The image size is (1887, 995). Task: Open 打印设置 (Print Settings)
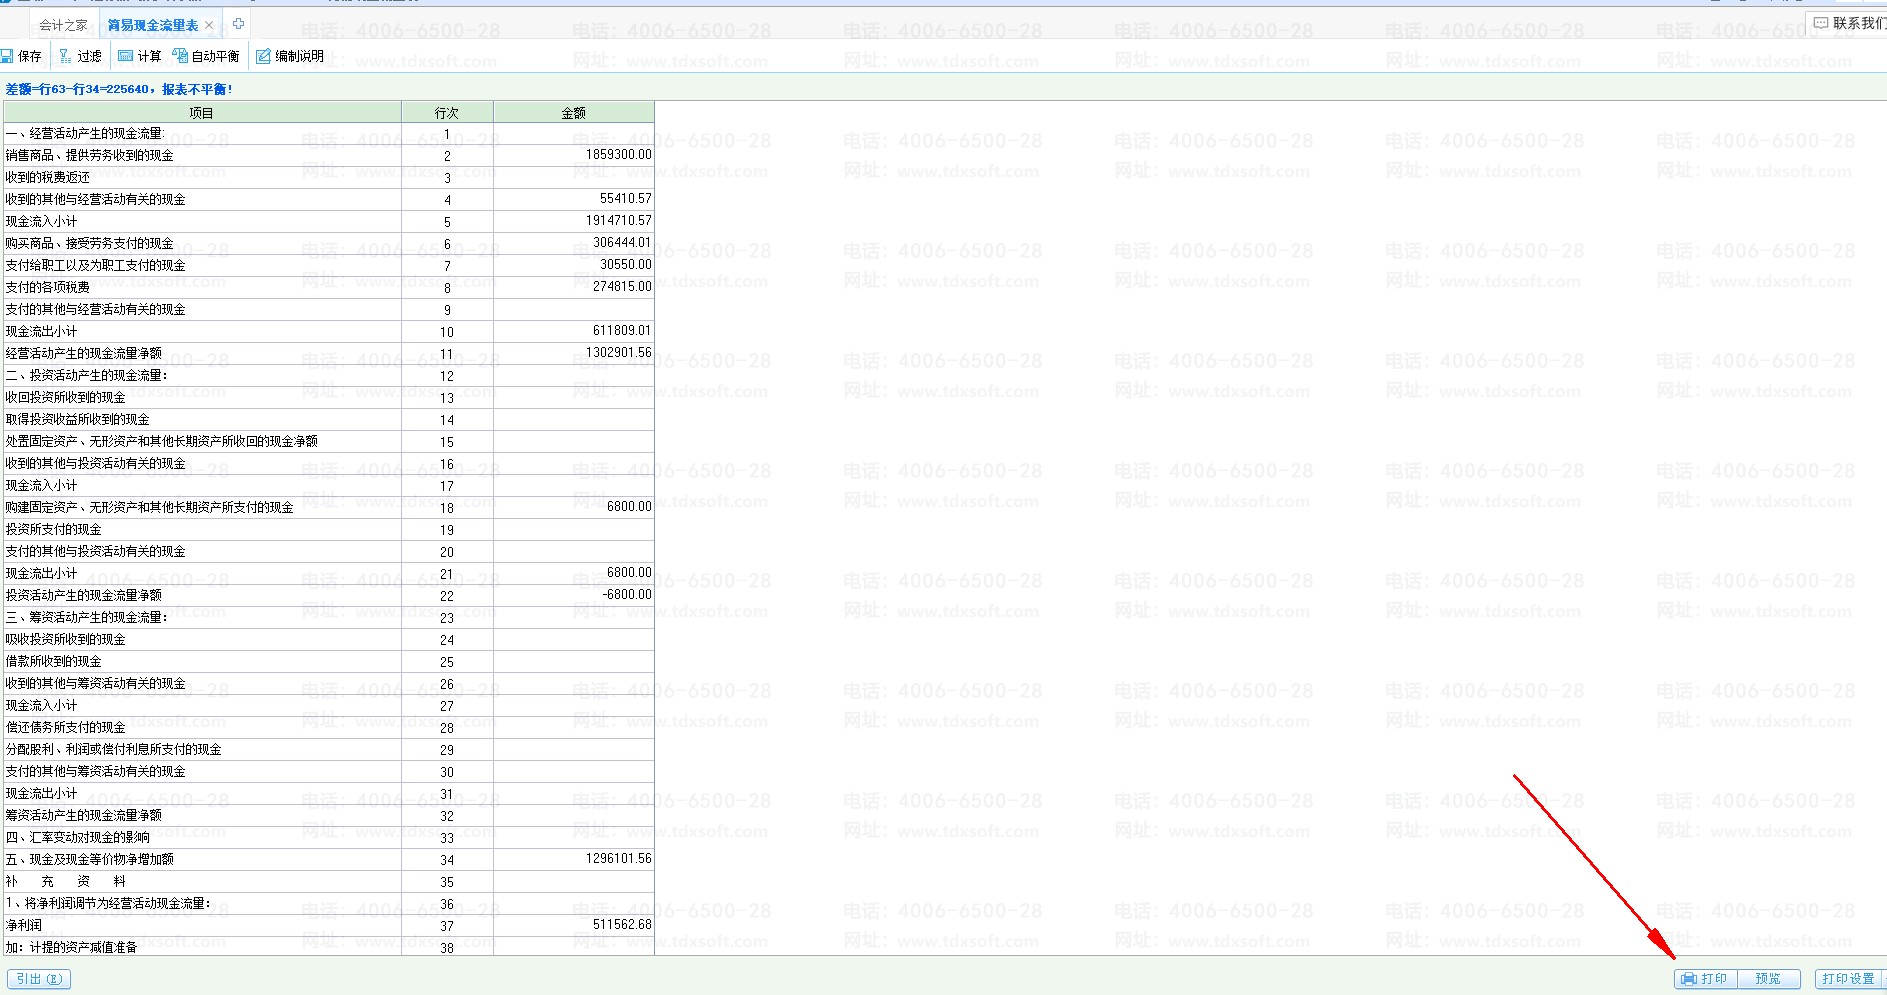tap(1847, 979)
